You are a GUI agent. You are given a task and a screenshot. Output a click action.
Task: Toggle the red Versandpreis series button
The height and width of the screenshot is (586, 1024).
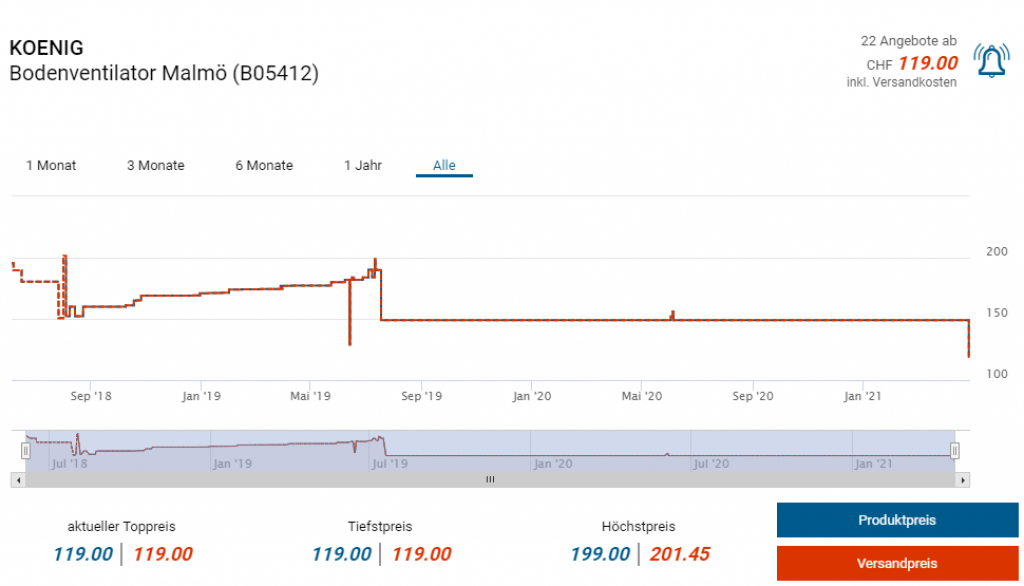pos(896,563)
